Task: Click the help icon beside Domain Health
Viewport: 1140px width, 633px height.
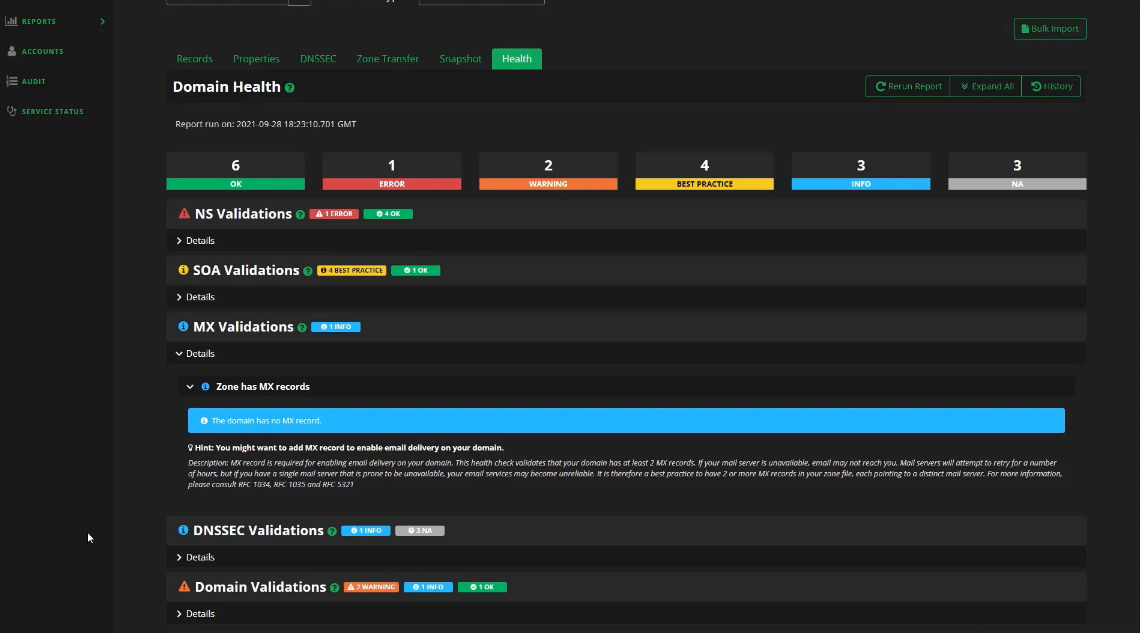Action: coord(290,87)
